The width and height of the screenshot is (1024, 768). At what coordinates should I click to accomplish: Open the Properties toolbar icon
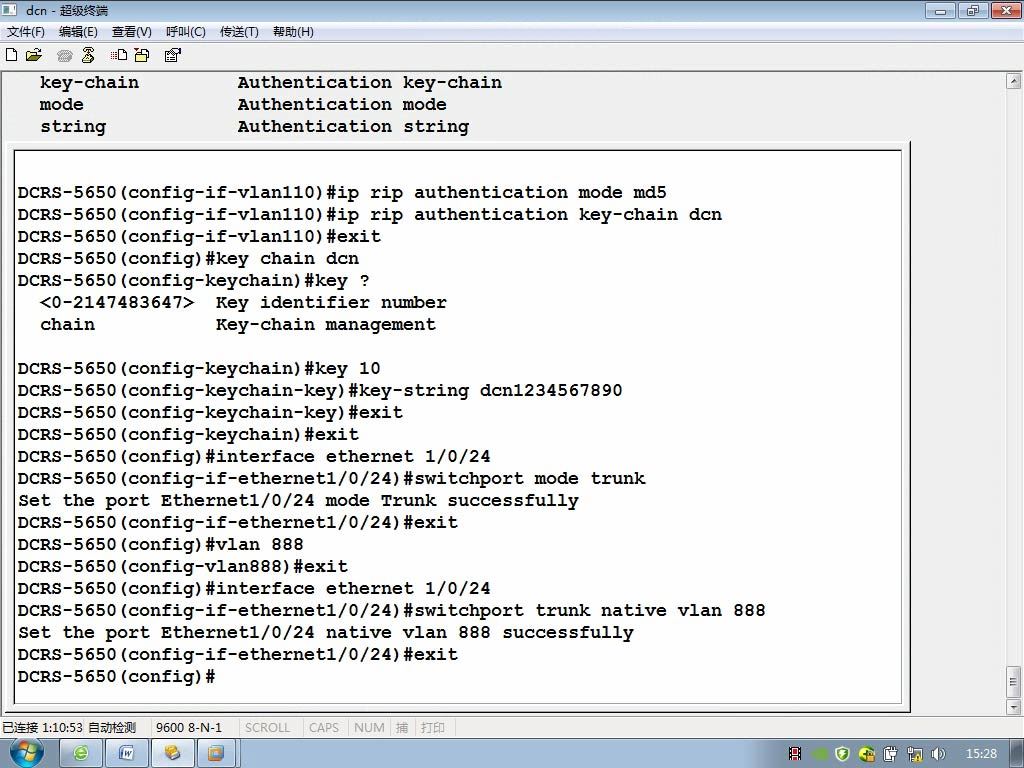click(172, 55)
